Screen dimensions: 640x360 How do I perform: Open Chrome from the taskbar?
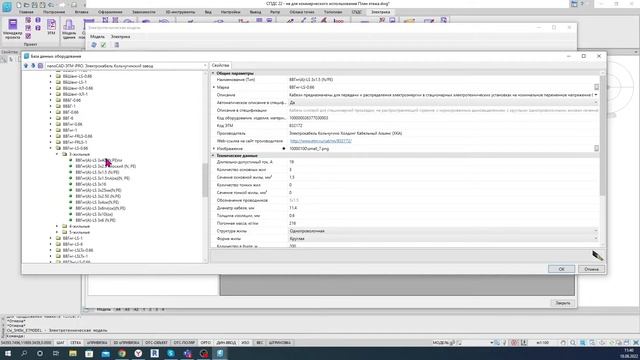(x=122, y=353)
